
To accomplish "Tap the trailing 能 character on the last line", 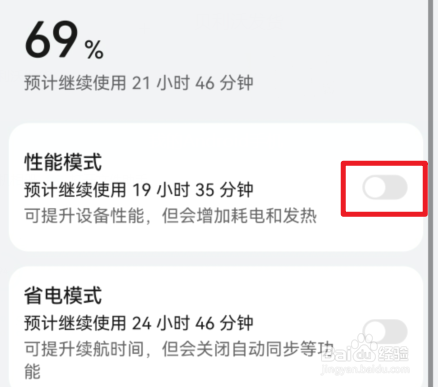I will click(33, 372).
